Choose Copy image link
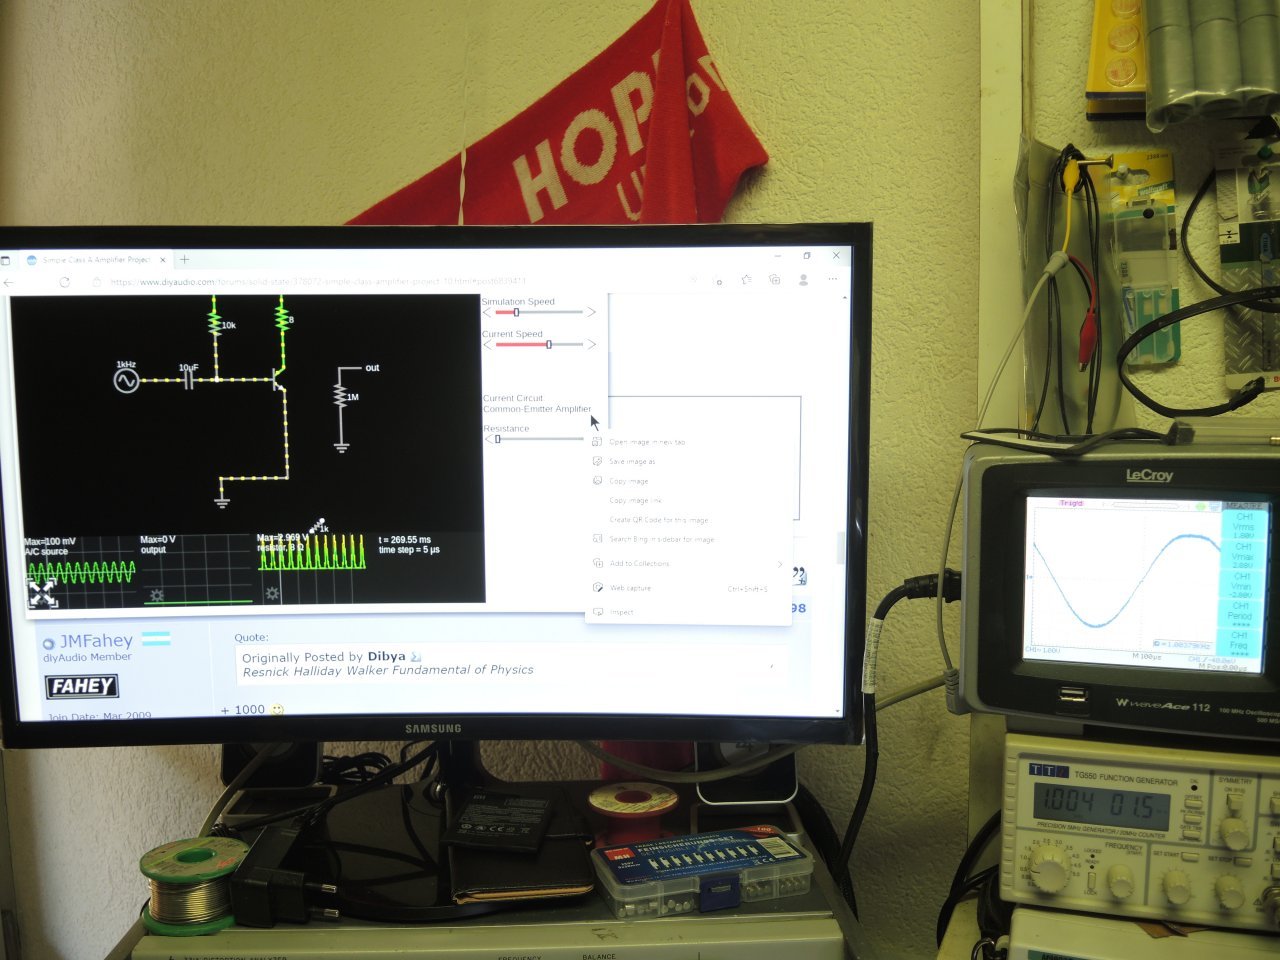Image resolution: width=1280 pixels, height=960 pixels. (688, 500)
